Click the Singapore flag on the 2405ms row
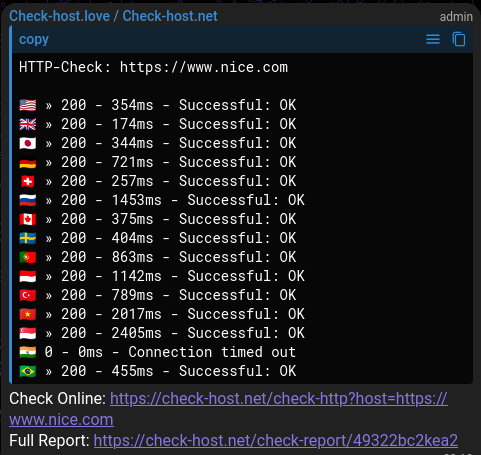The width and height of the screenshot is (481, 455). coord(28,333)
